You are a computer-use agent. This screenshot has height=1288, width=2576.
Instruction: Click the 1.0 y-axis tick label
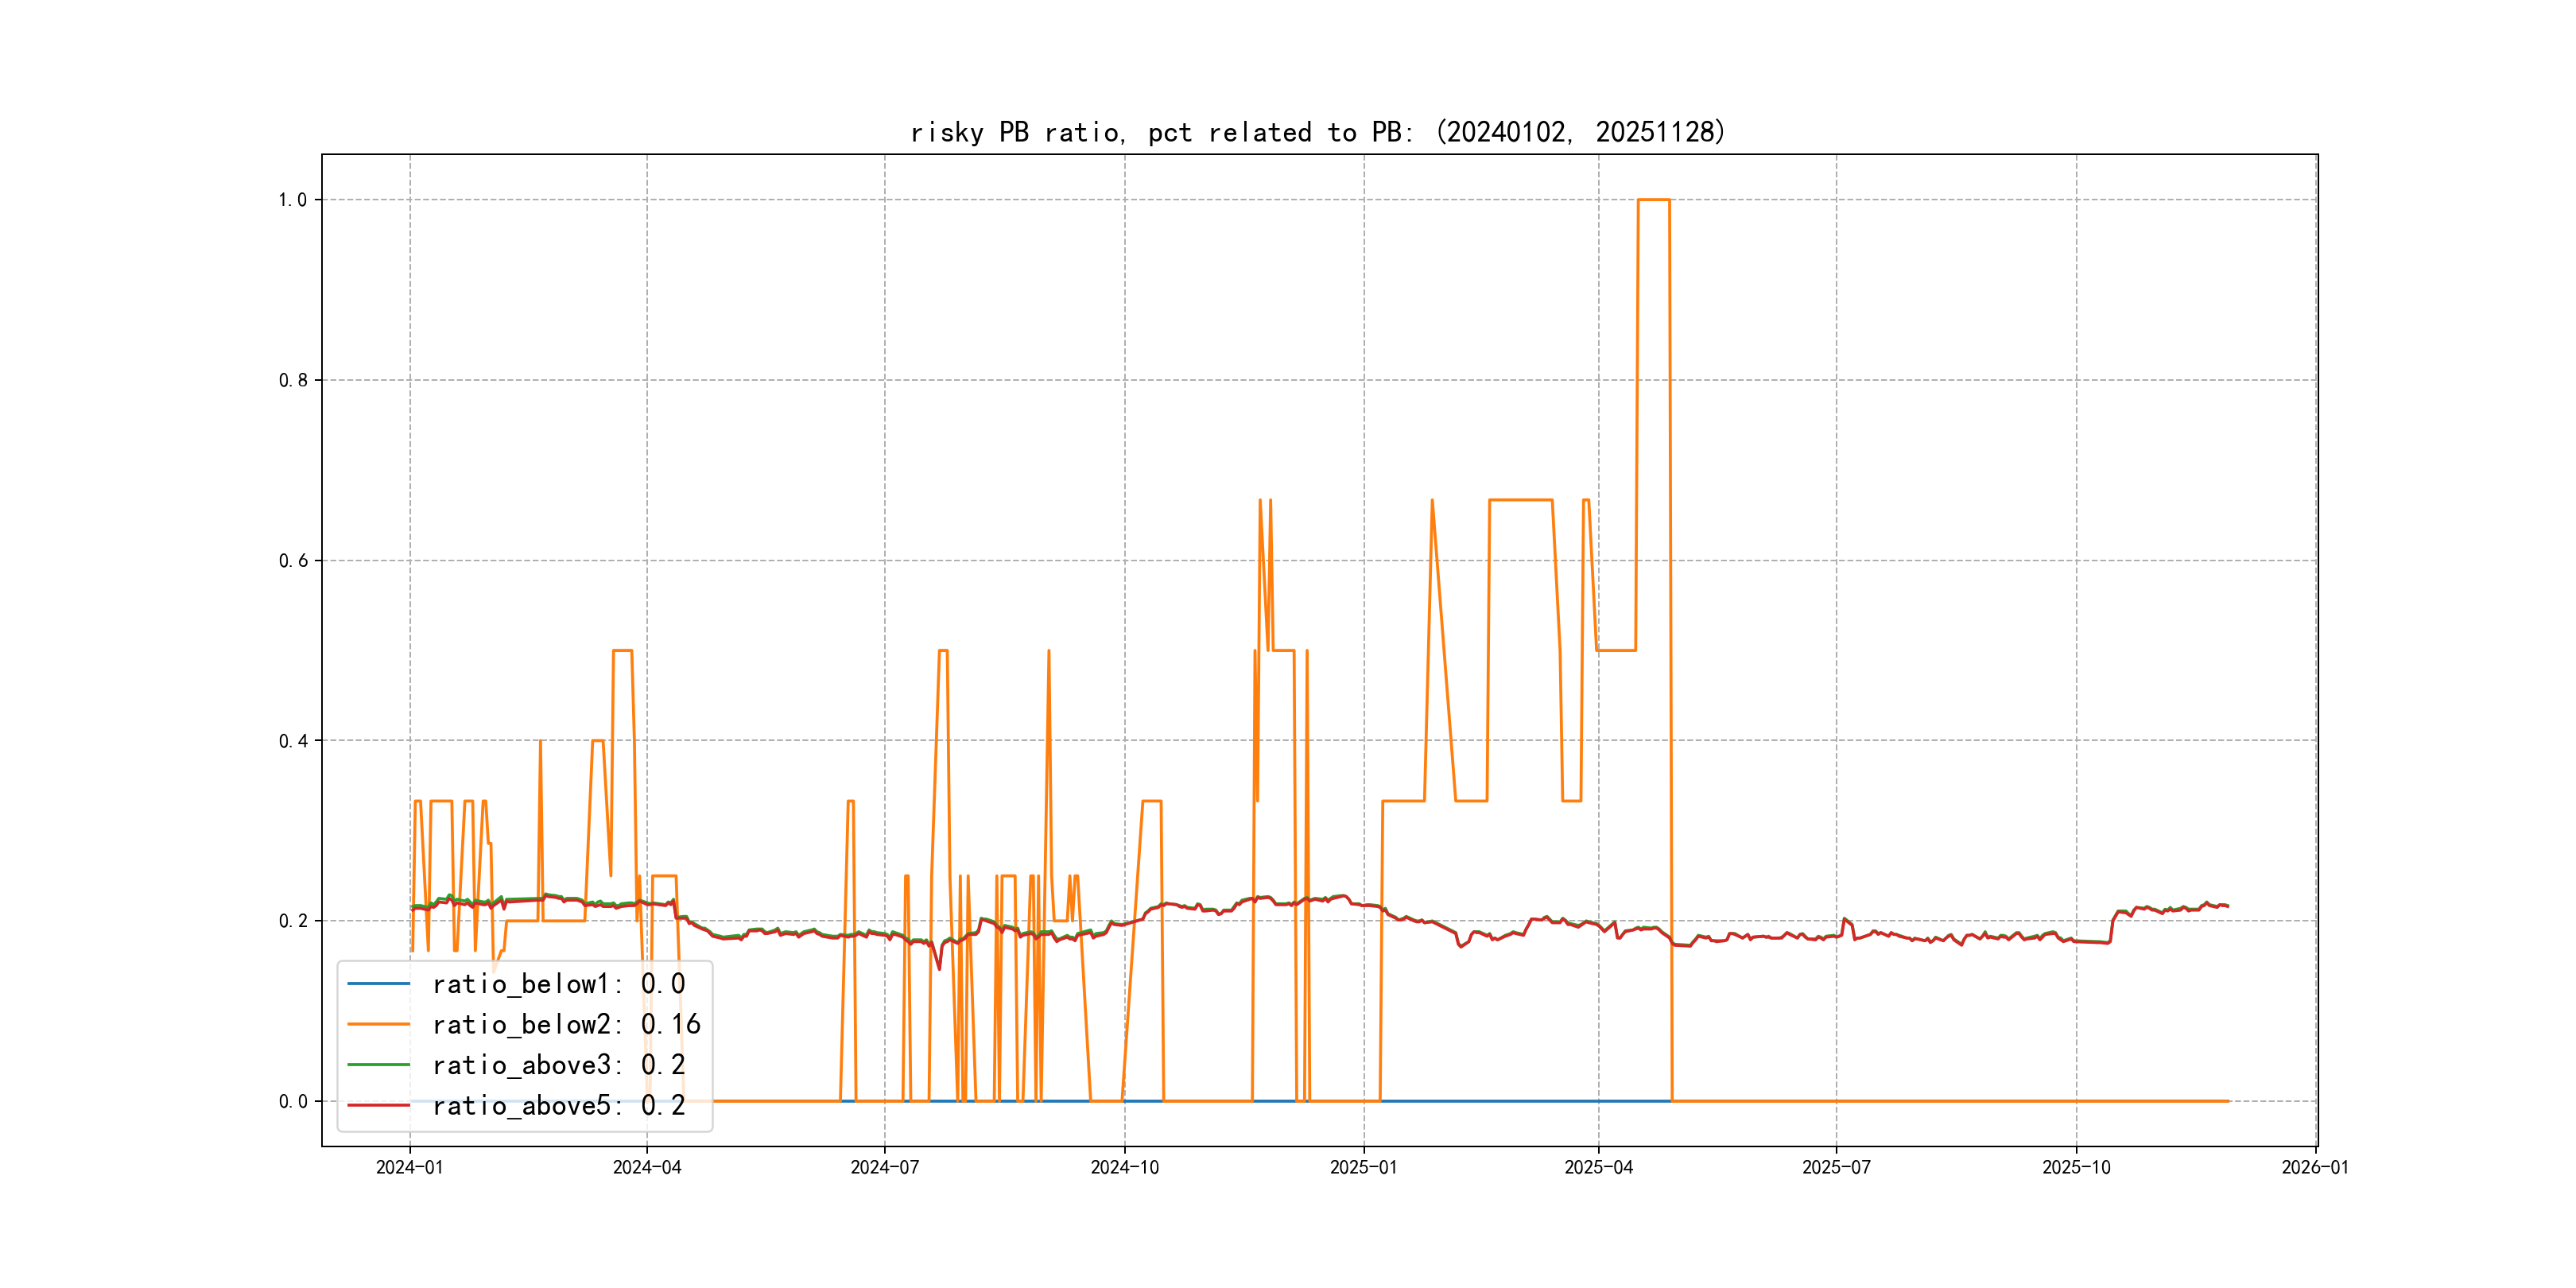click(292, 200)
